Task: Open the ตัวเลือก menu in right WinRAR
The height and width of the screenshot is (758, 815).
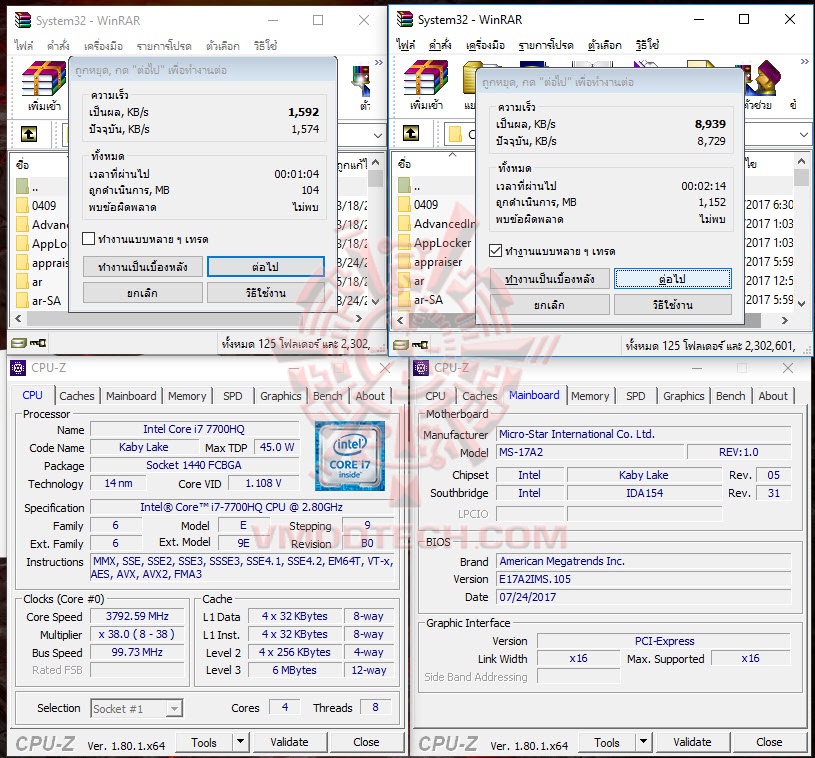Action: (604, 45)
